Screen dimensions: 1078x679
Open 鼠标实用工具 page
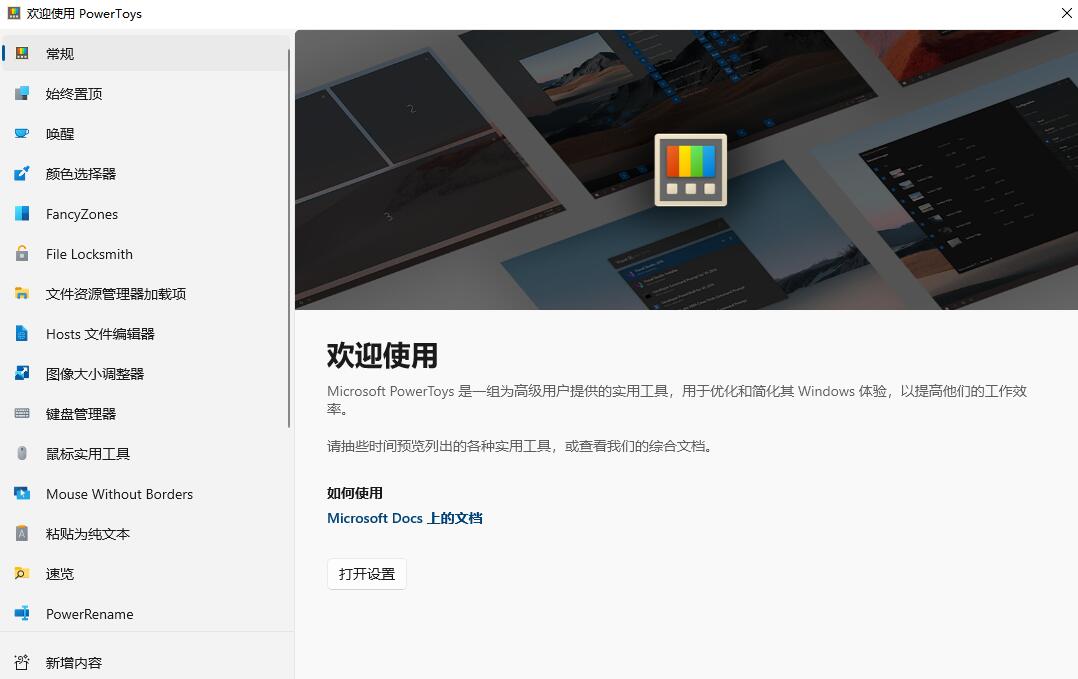145,454
